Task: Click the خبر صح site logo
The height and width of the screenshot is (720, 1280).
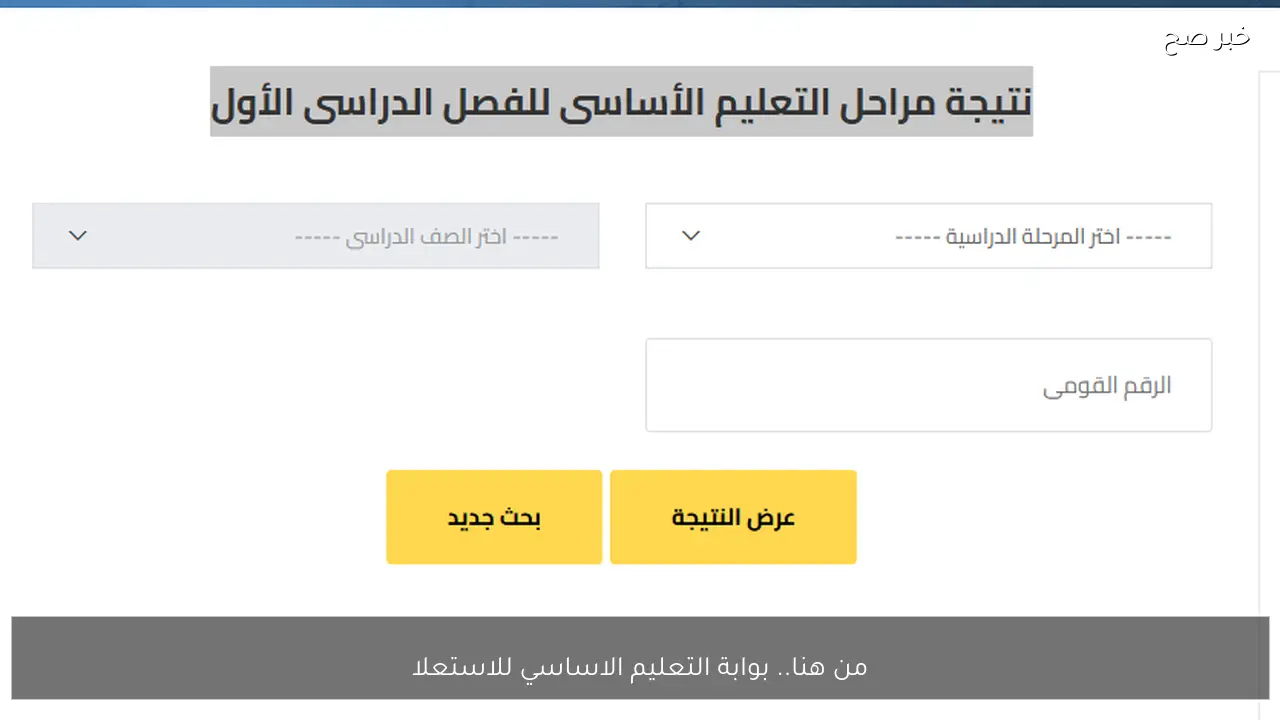Action: pos(1205,38)
